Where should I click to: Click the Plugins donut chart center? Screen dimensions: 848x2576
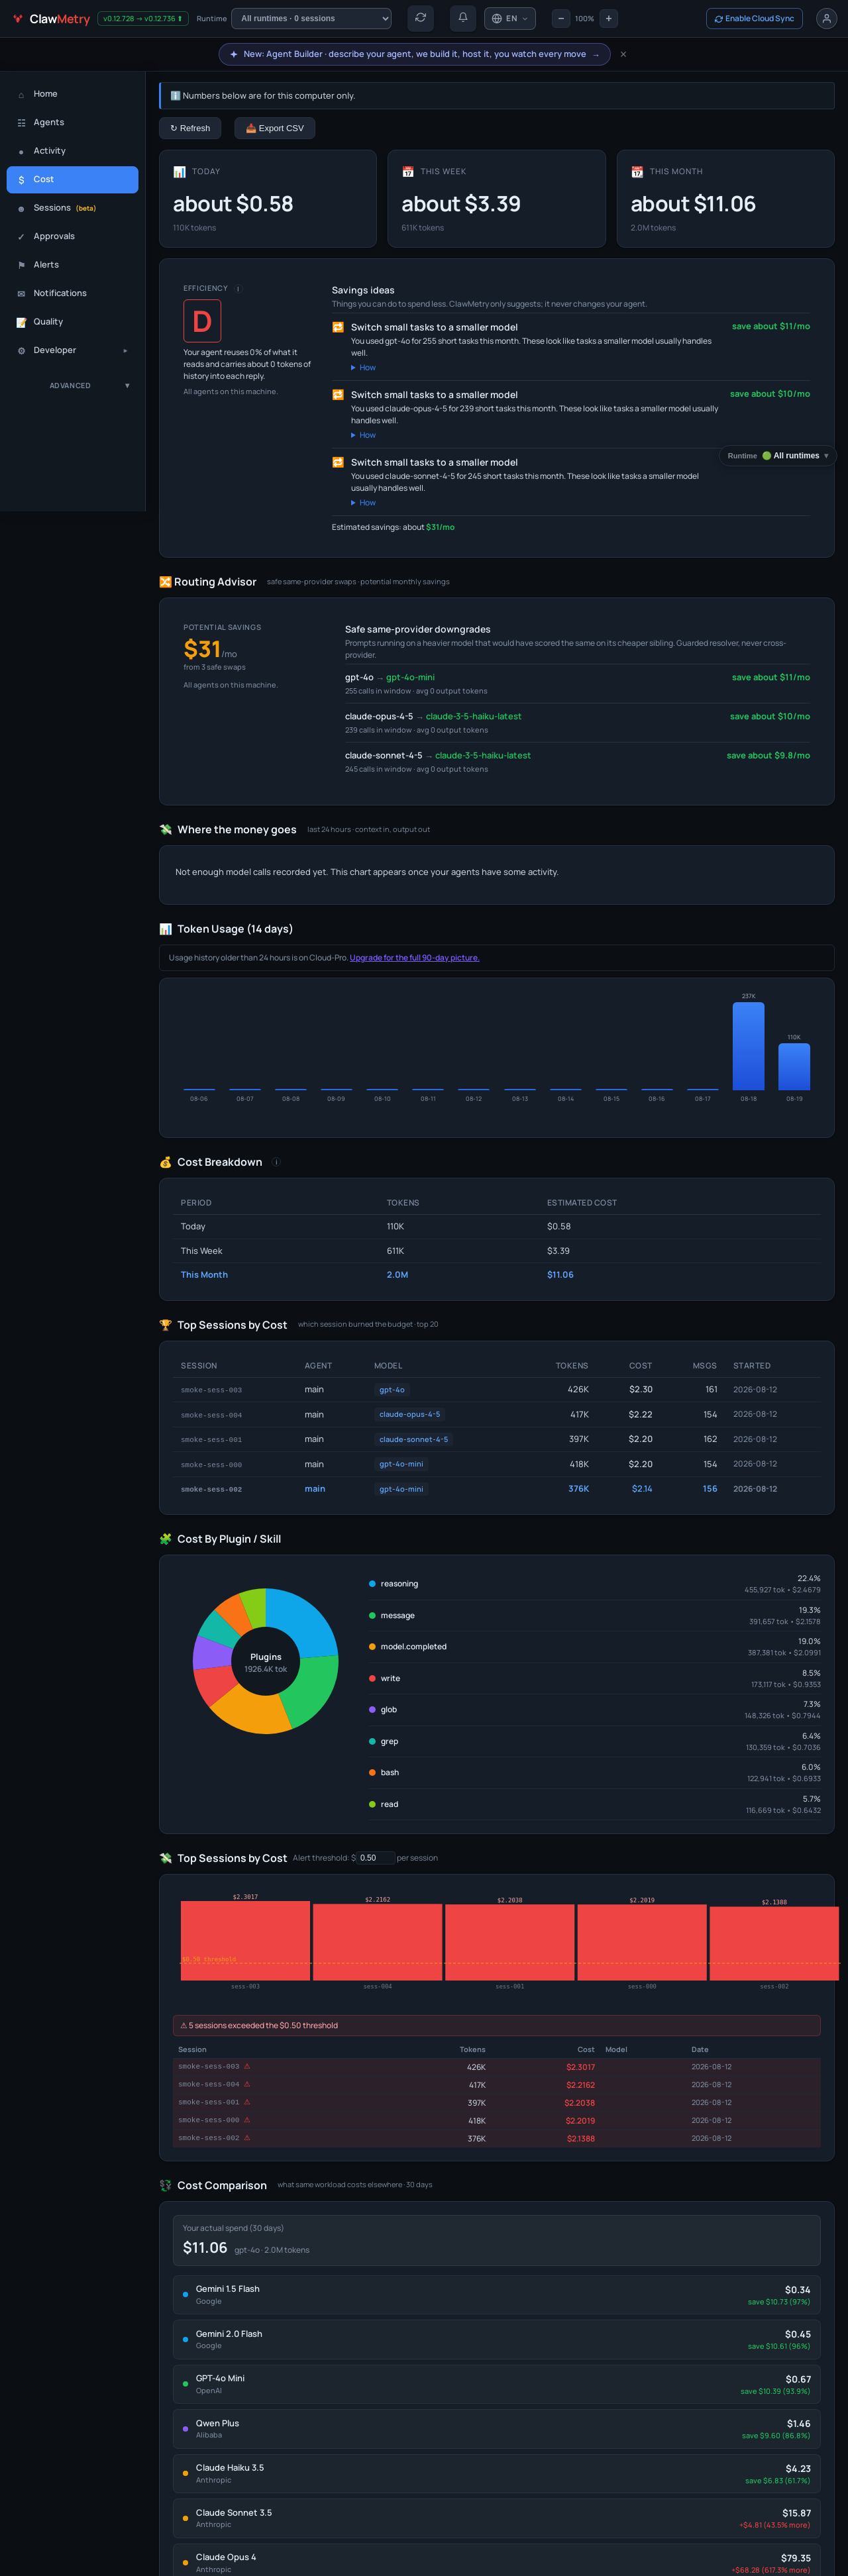(x=265, y=1662)
